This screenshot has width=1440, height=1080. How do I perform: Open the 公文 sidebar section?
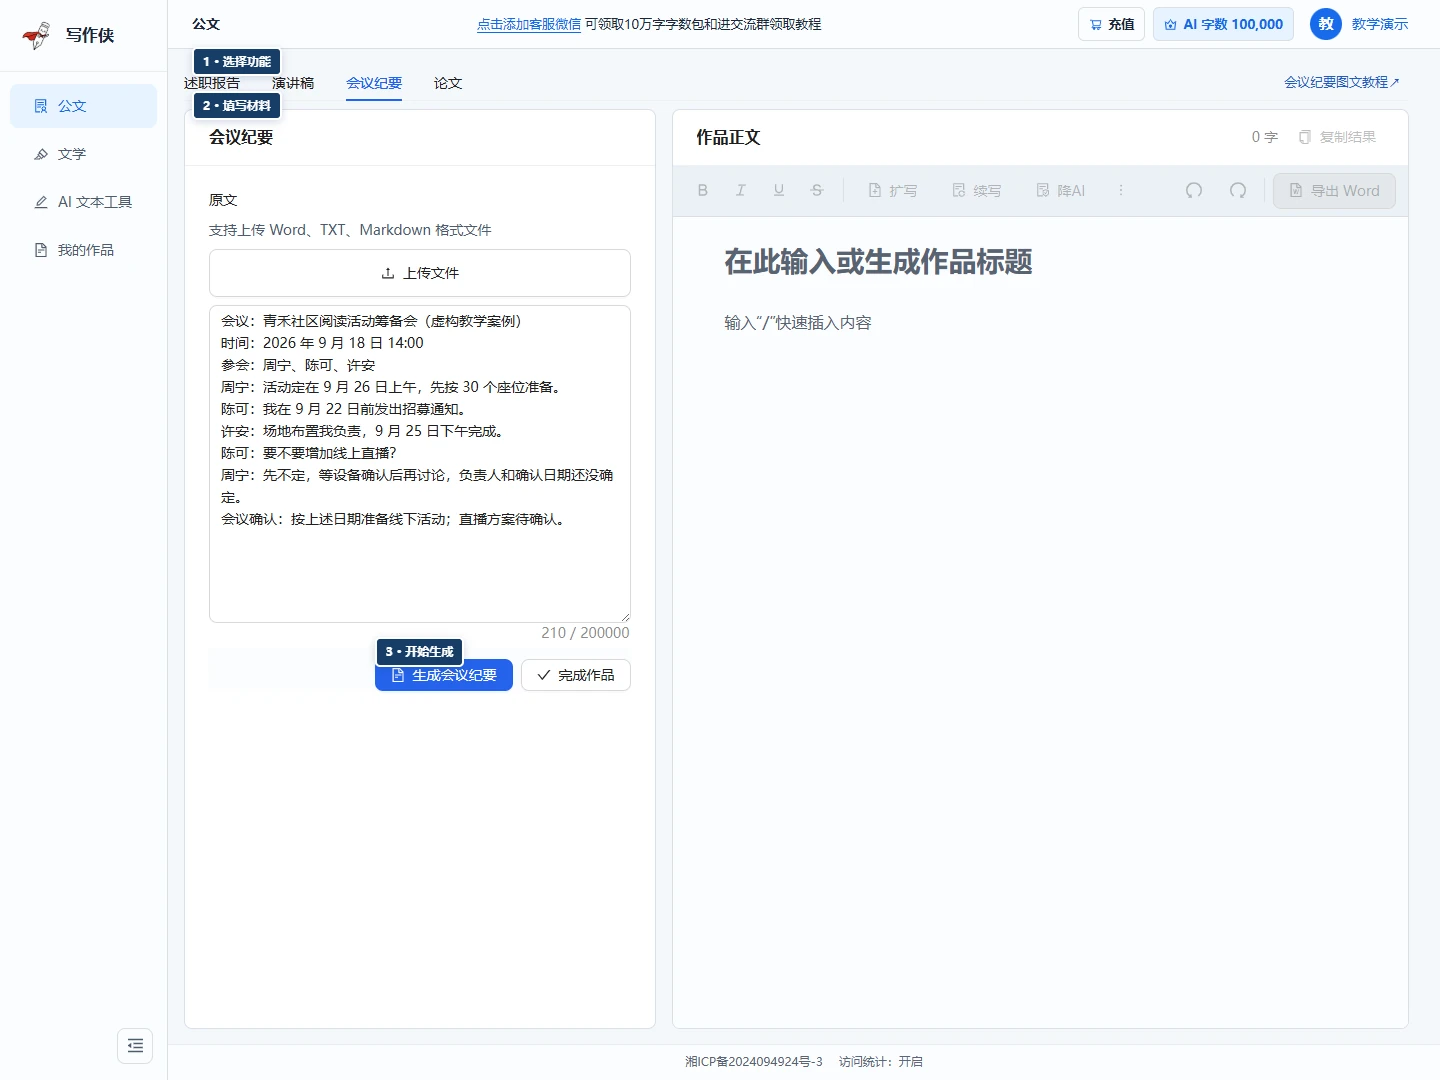tap(83, 106)
